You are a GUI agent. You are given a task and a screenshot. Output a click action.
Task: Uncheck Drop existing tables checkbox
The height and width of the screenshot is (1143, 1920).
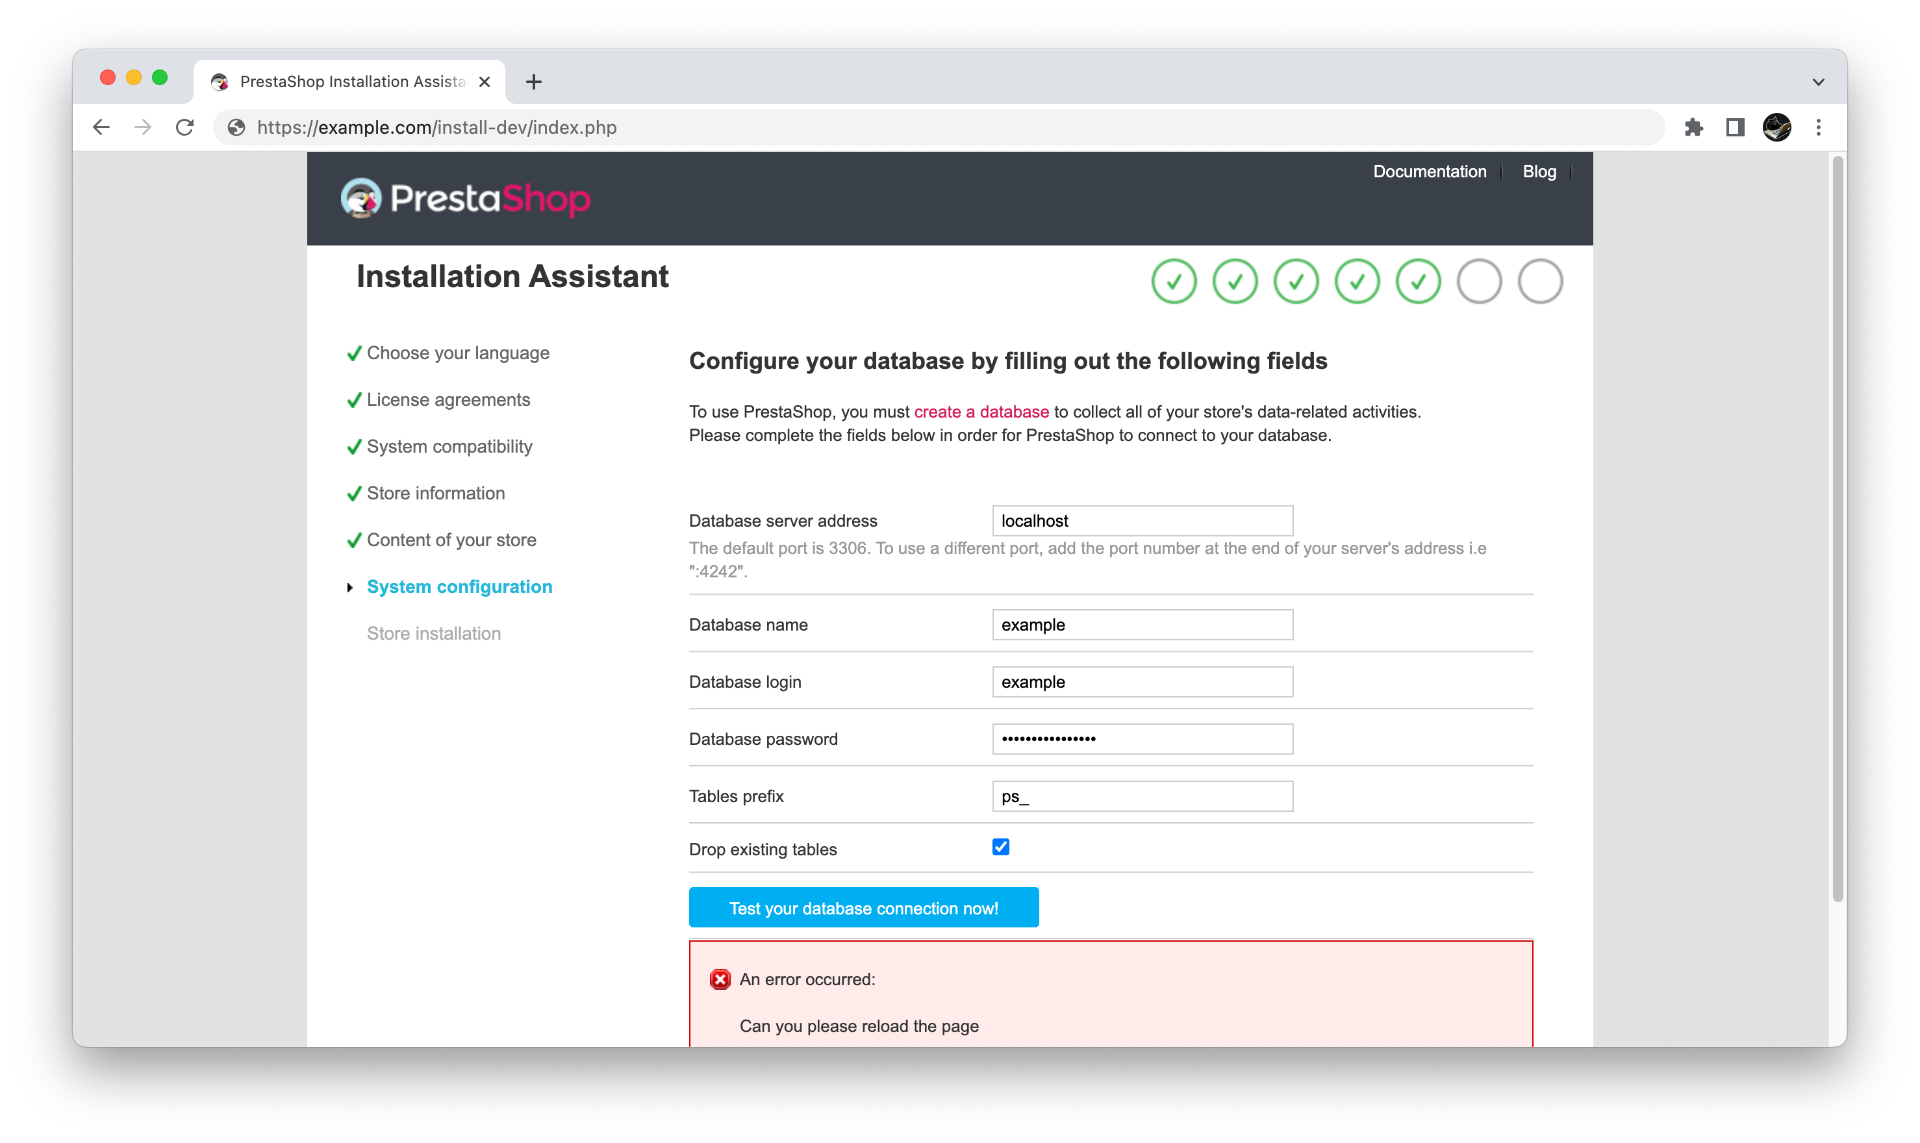(1001, 847)
